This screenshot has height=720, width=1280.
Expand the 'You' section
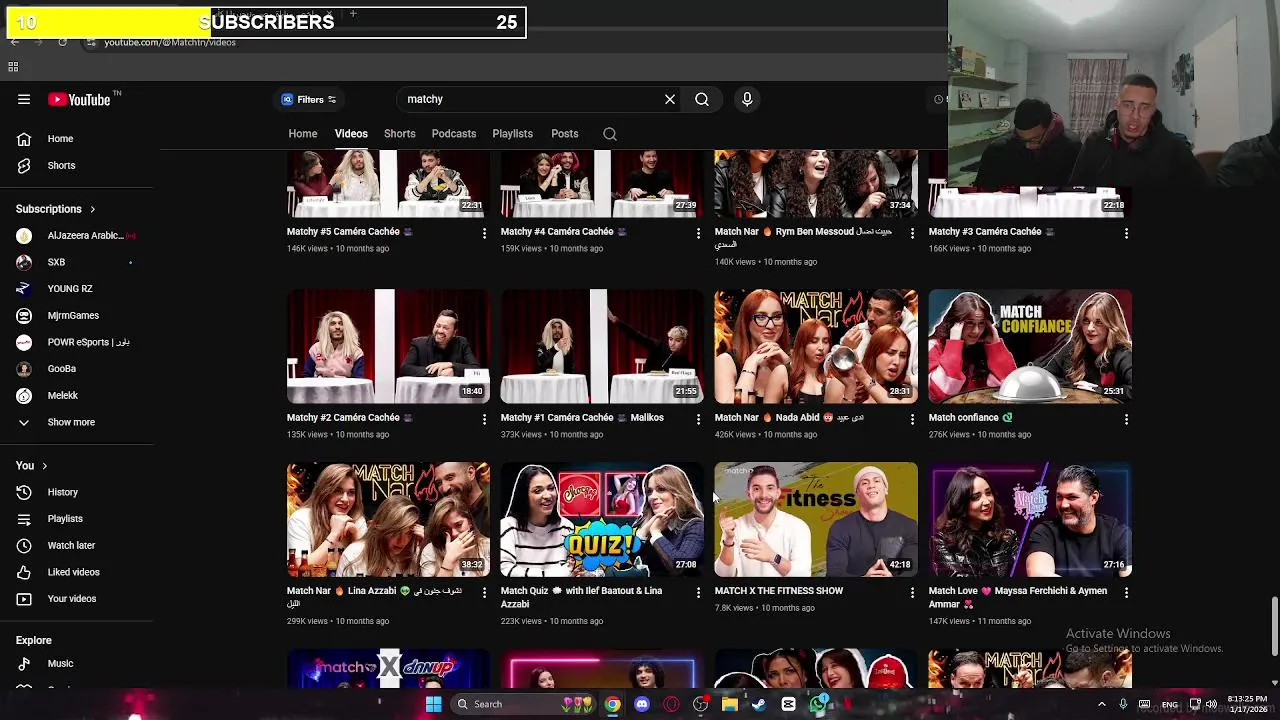coord(32,465)
